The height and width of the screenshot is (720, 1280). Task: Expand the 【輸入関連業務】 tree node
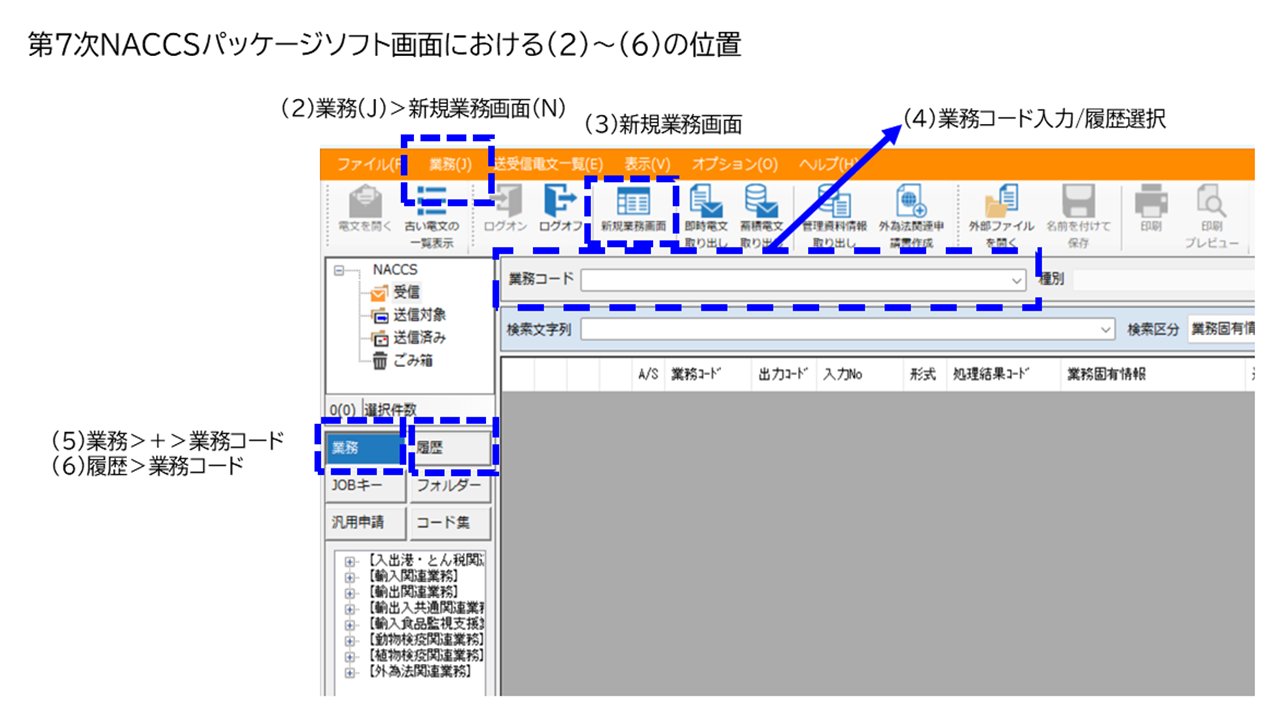pos(350,576)
